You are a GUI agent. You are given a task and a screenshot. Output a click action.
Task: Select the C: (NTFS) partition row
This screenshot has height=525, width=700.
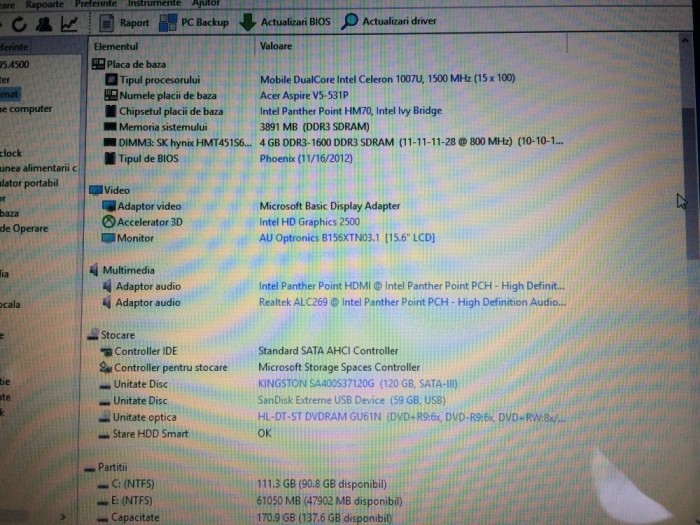(x=242, y=484)
